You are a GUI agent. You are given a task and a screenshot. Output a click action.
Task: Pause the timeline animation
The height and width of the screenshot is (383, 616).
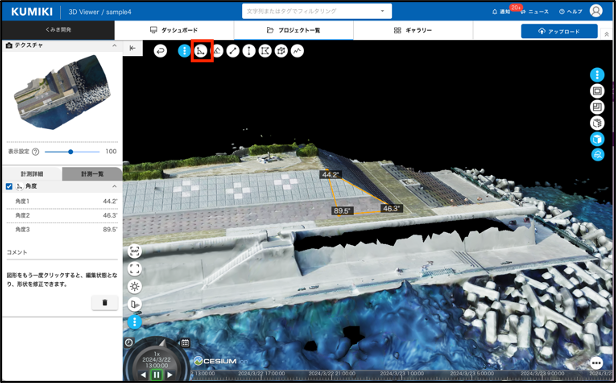156,375
